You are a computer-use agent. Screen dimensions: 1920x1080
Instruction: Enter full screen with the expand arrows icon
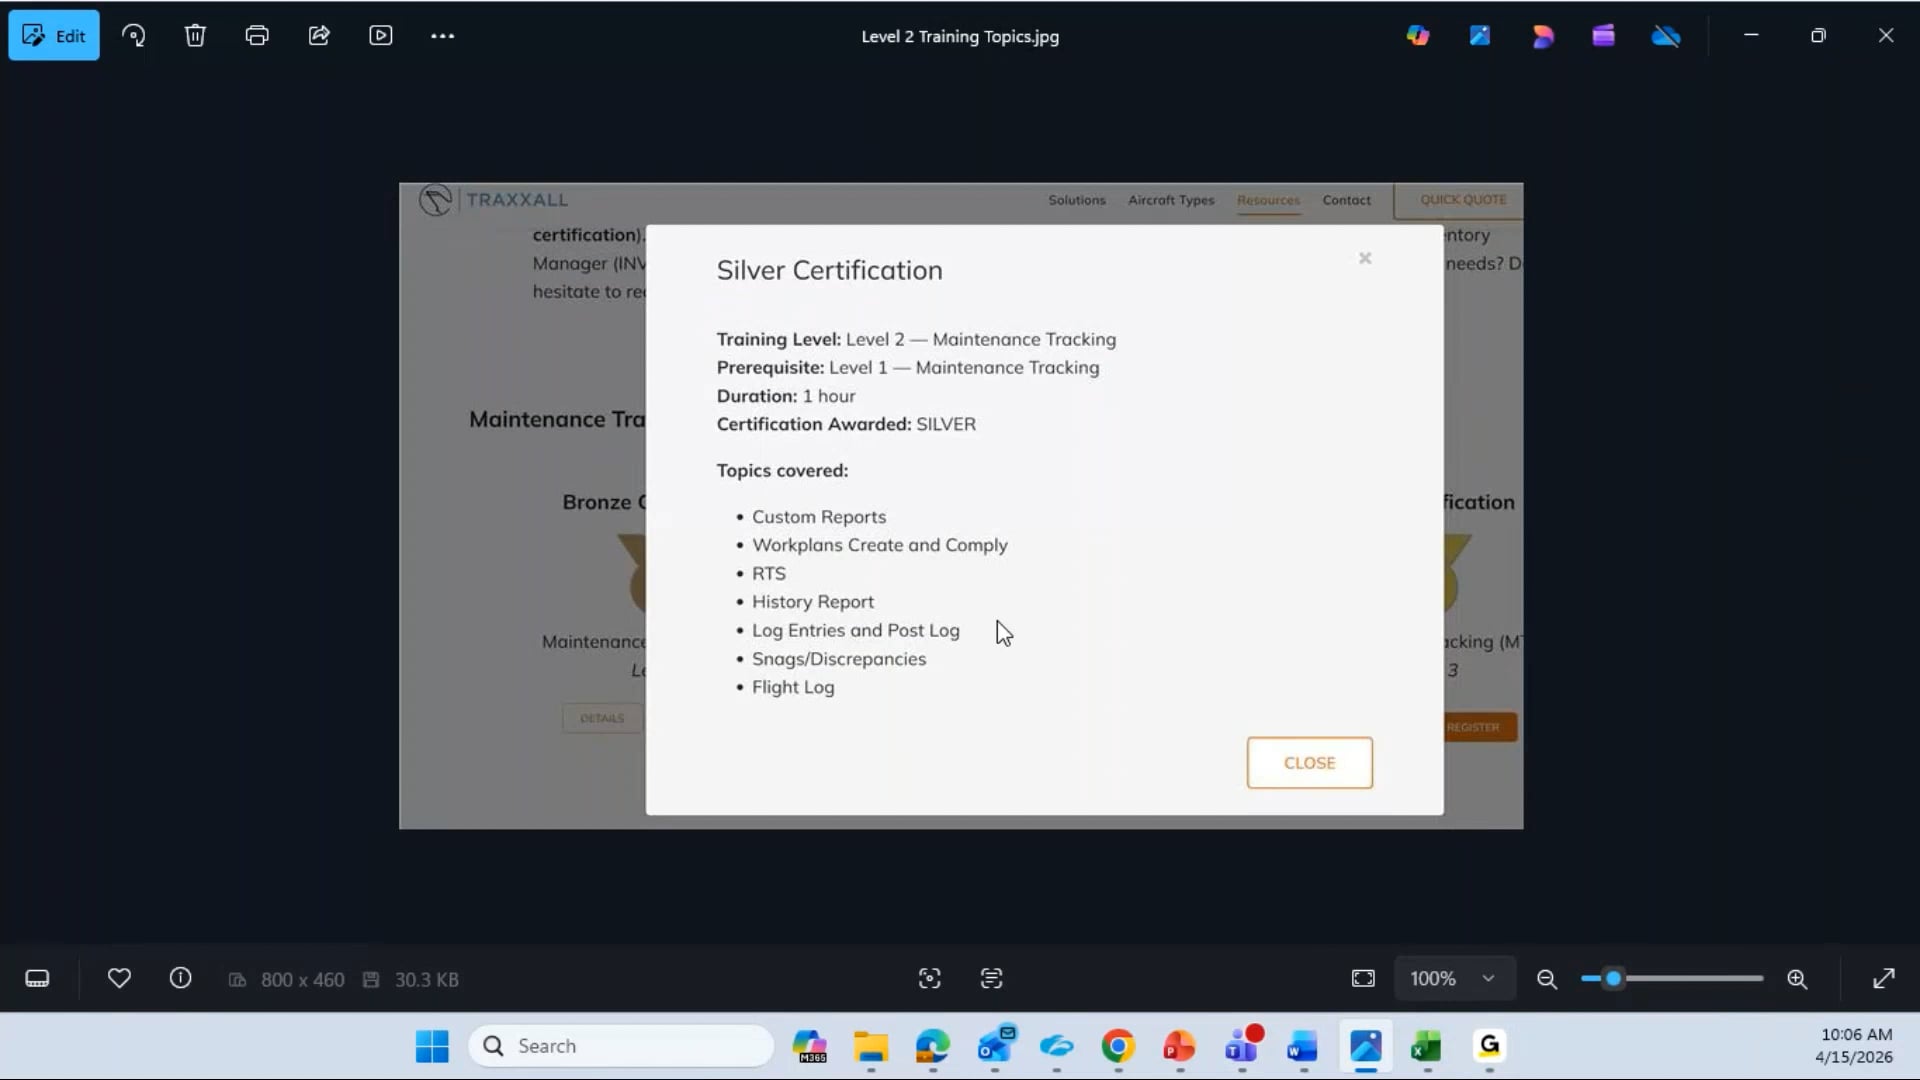point(1884,979)
